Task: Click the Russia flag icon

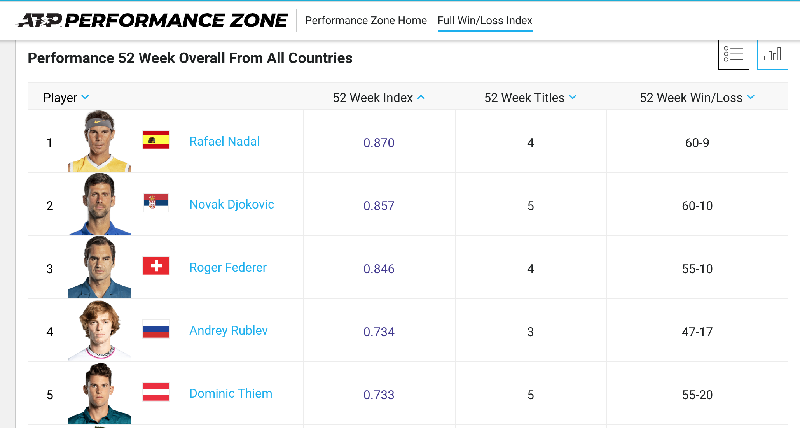Action: pyautogui.click(x=156, y=329)
